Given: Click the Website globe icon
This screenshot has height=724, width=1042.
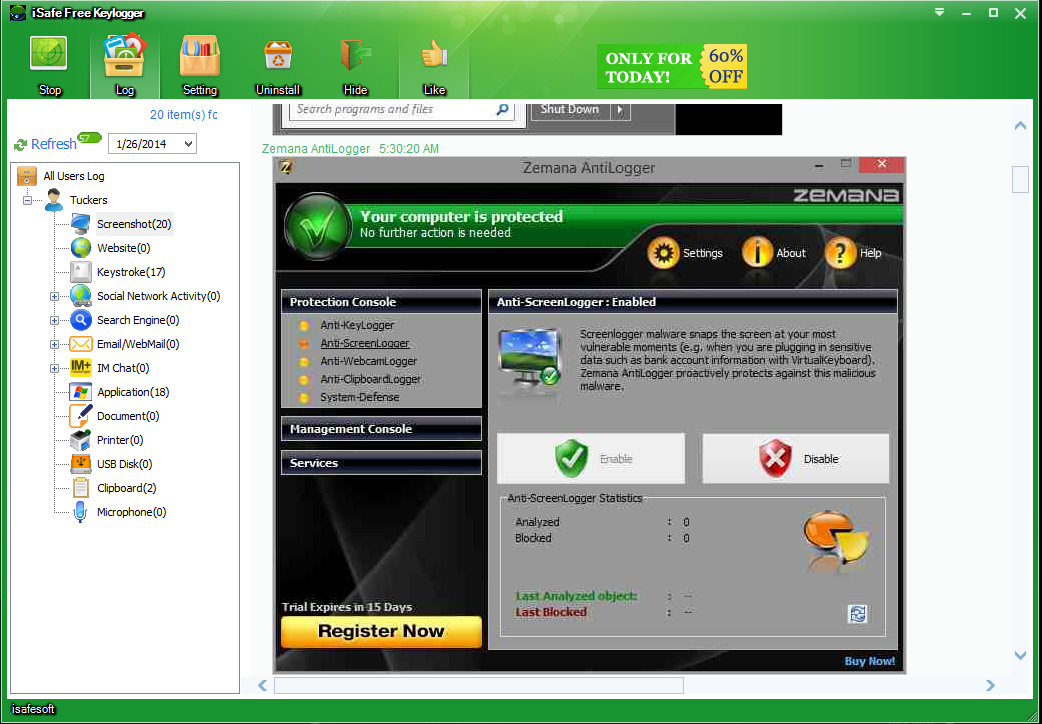Looking at the screenshot, I should [x=80, y=248].
